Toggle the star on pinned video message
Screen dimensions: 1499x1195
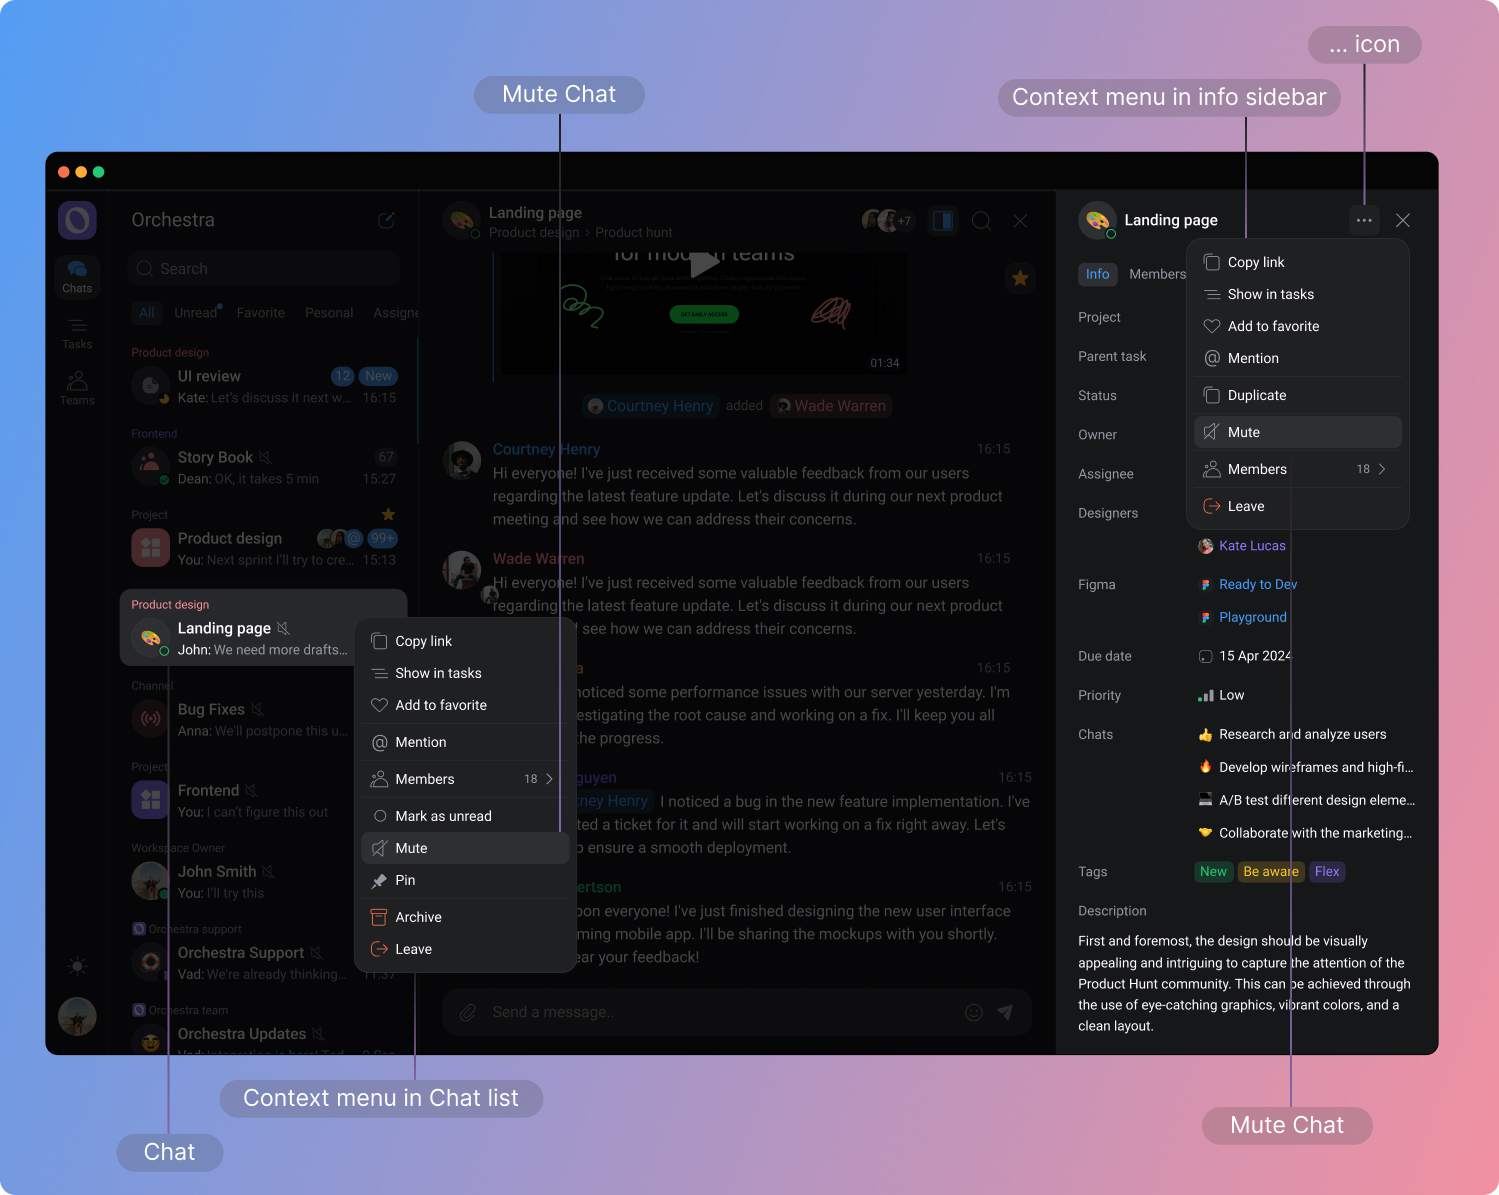coord(1020,278)
